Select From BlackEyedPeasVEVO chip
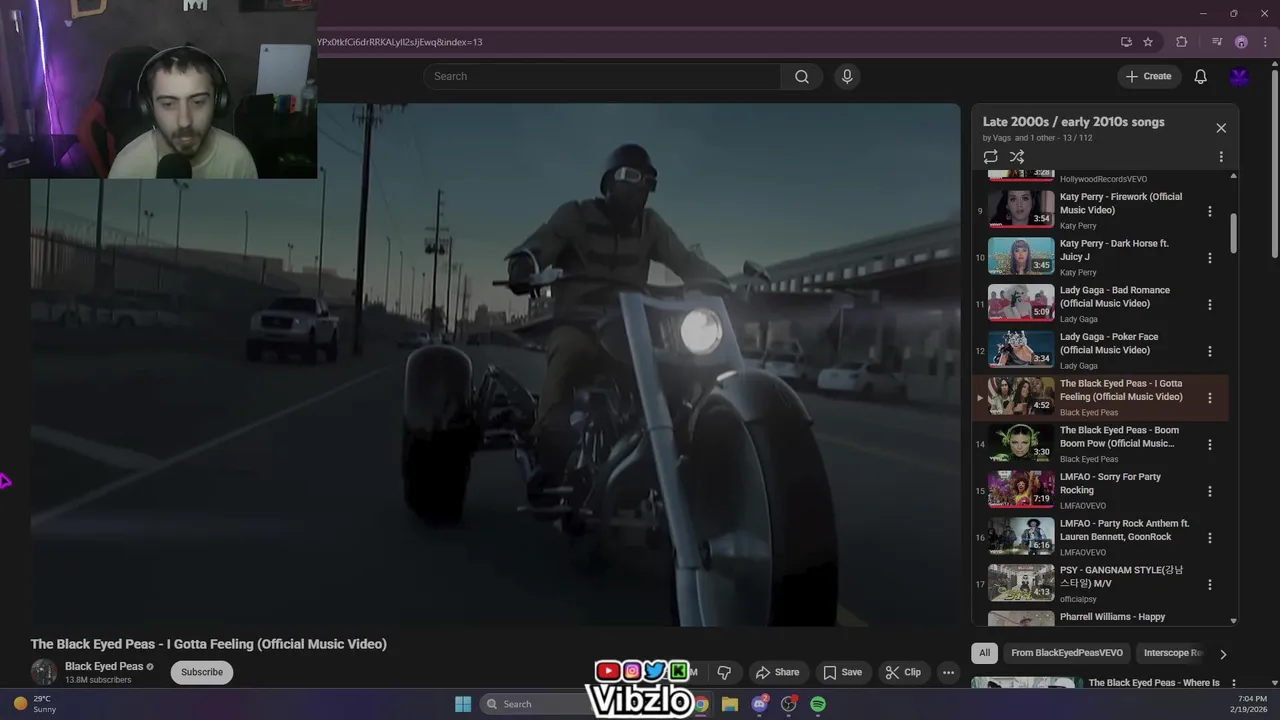This screenshot has width=1280, height=720. click(1067, 653)
